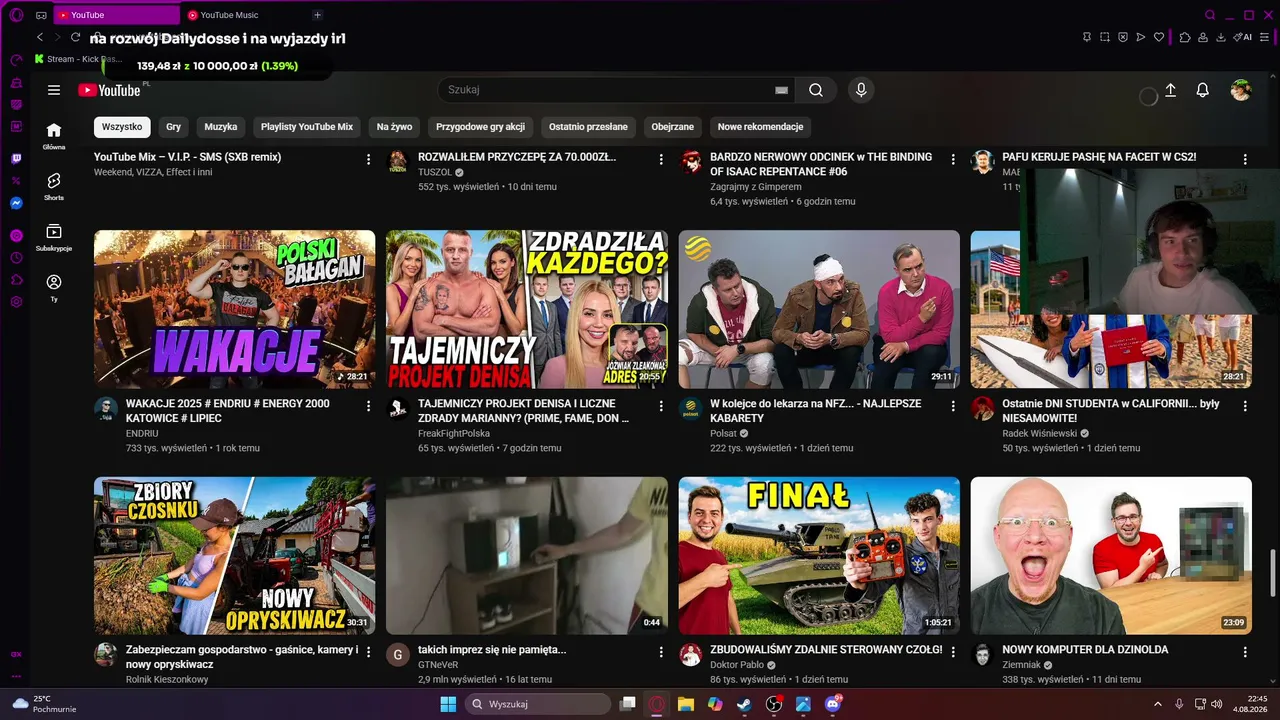Screen dimensions: 1280x720
Task: Submit search with the magnifier button
Action: click(816, 90)
